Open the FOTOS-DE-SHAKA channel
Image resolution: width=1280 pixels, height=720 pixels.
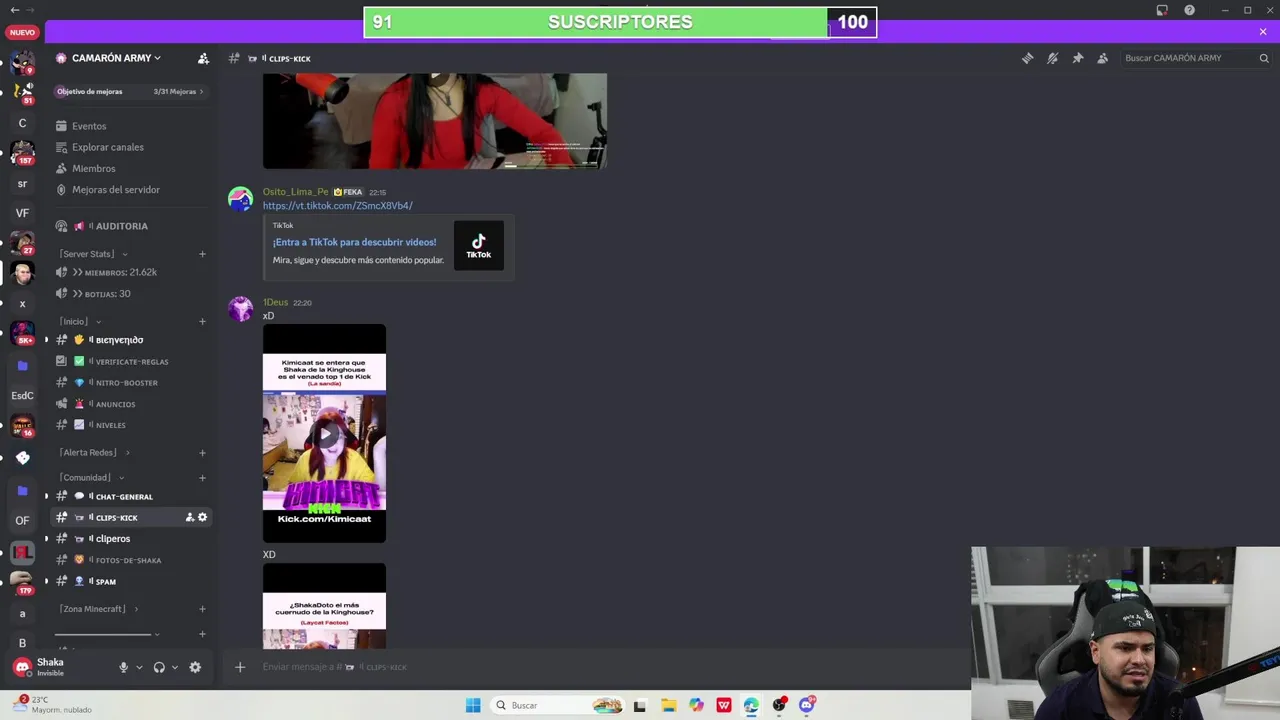point(131,560)
